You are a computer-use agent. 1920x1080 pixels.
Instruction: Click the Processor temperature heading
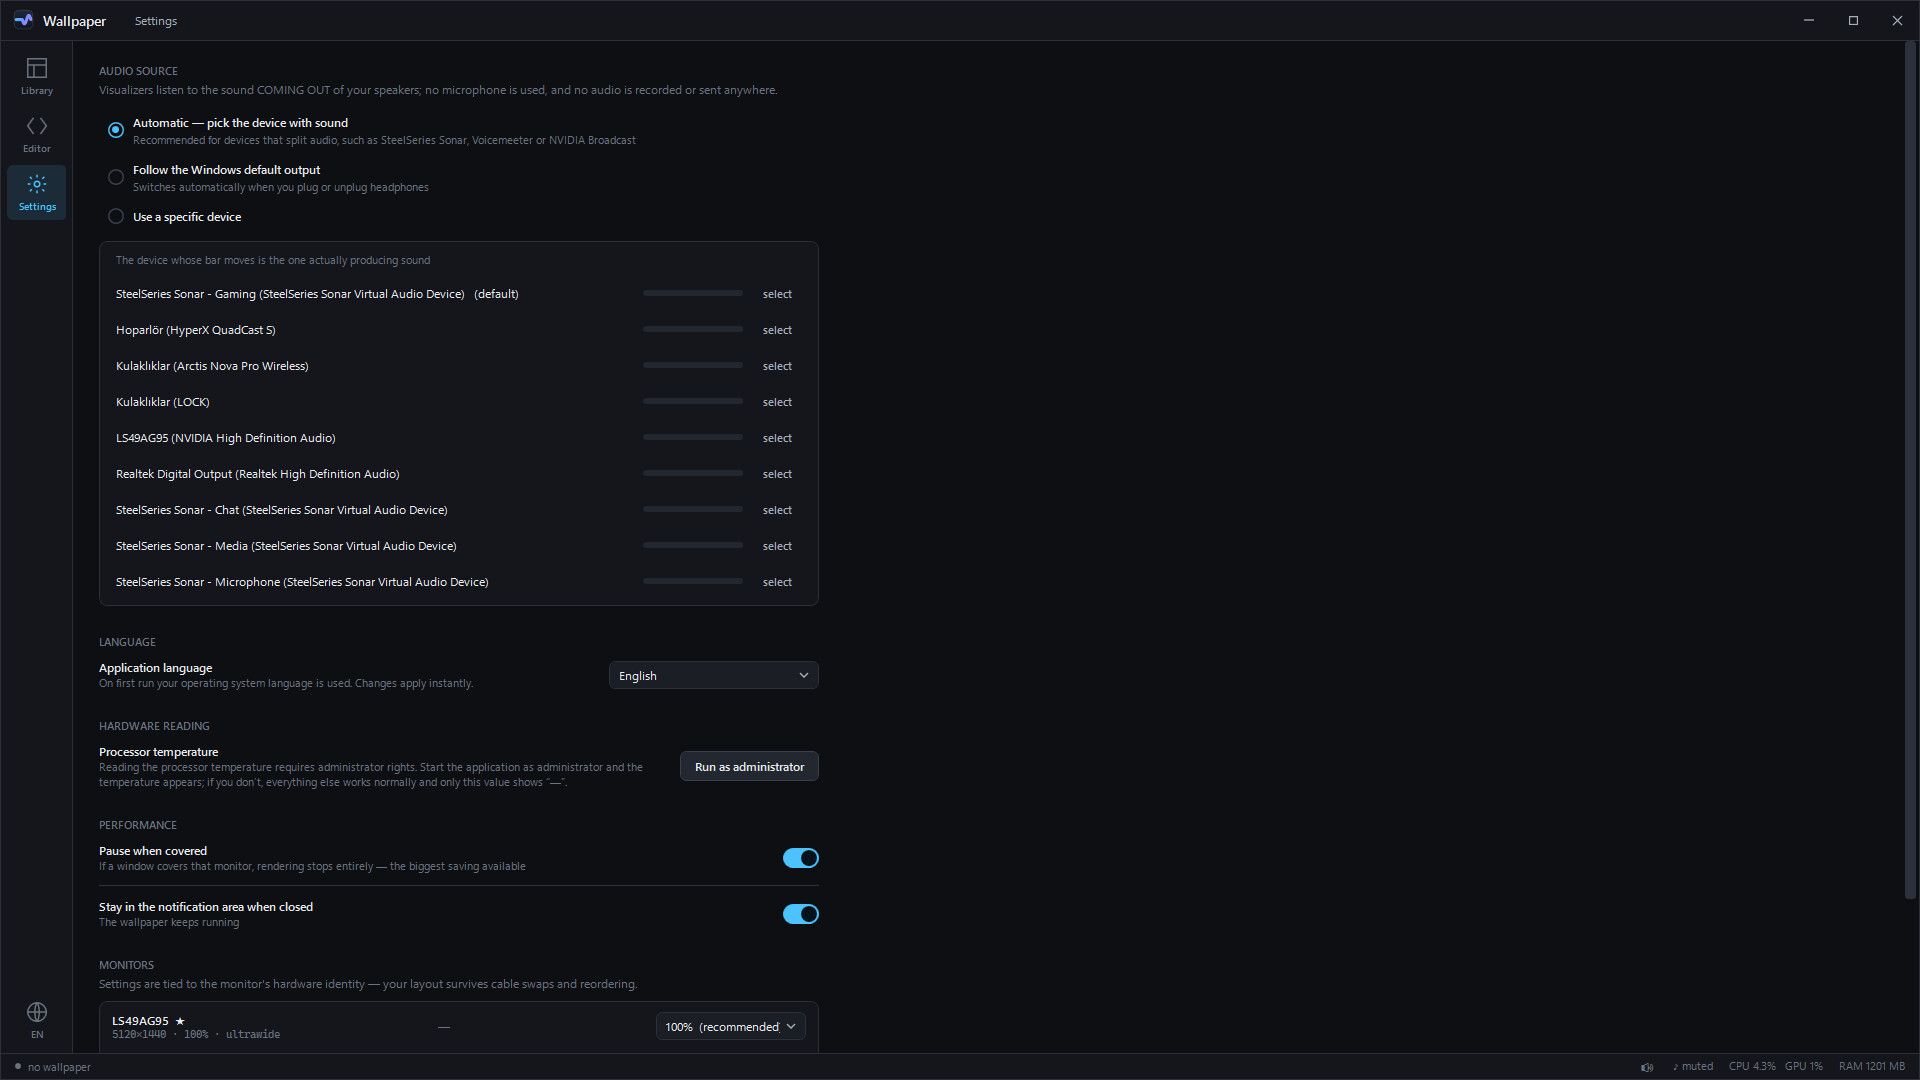(158, 752)
